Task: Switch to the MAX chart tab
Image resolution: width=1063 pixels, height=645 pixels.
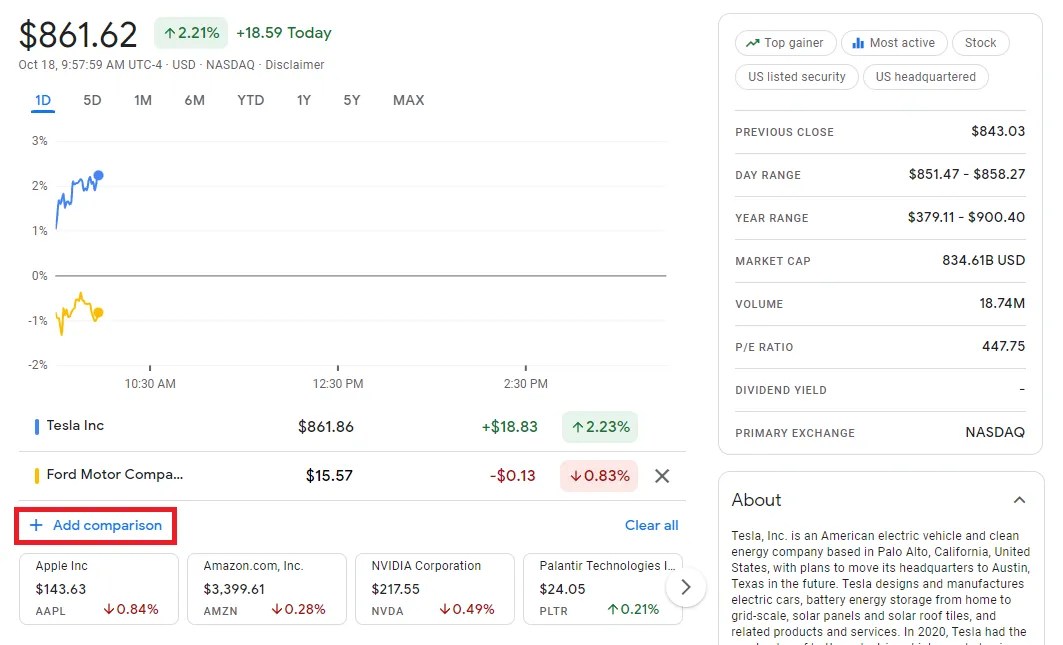Action: 408,100
